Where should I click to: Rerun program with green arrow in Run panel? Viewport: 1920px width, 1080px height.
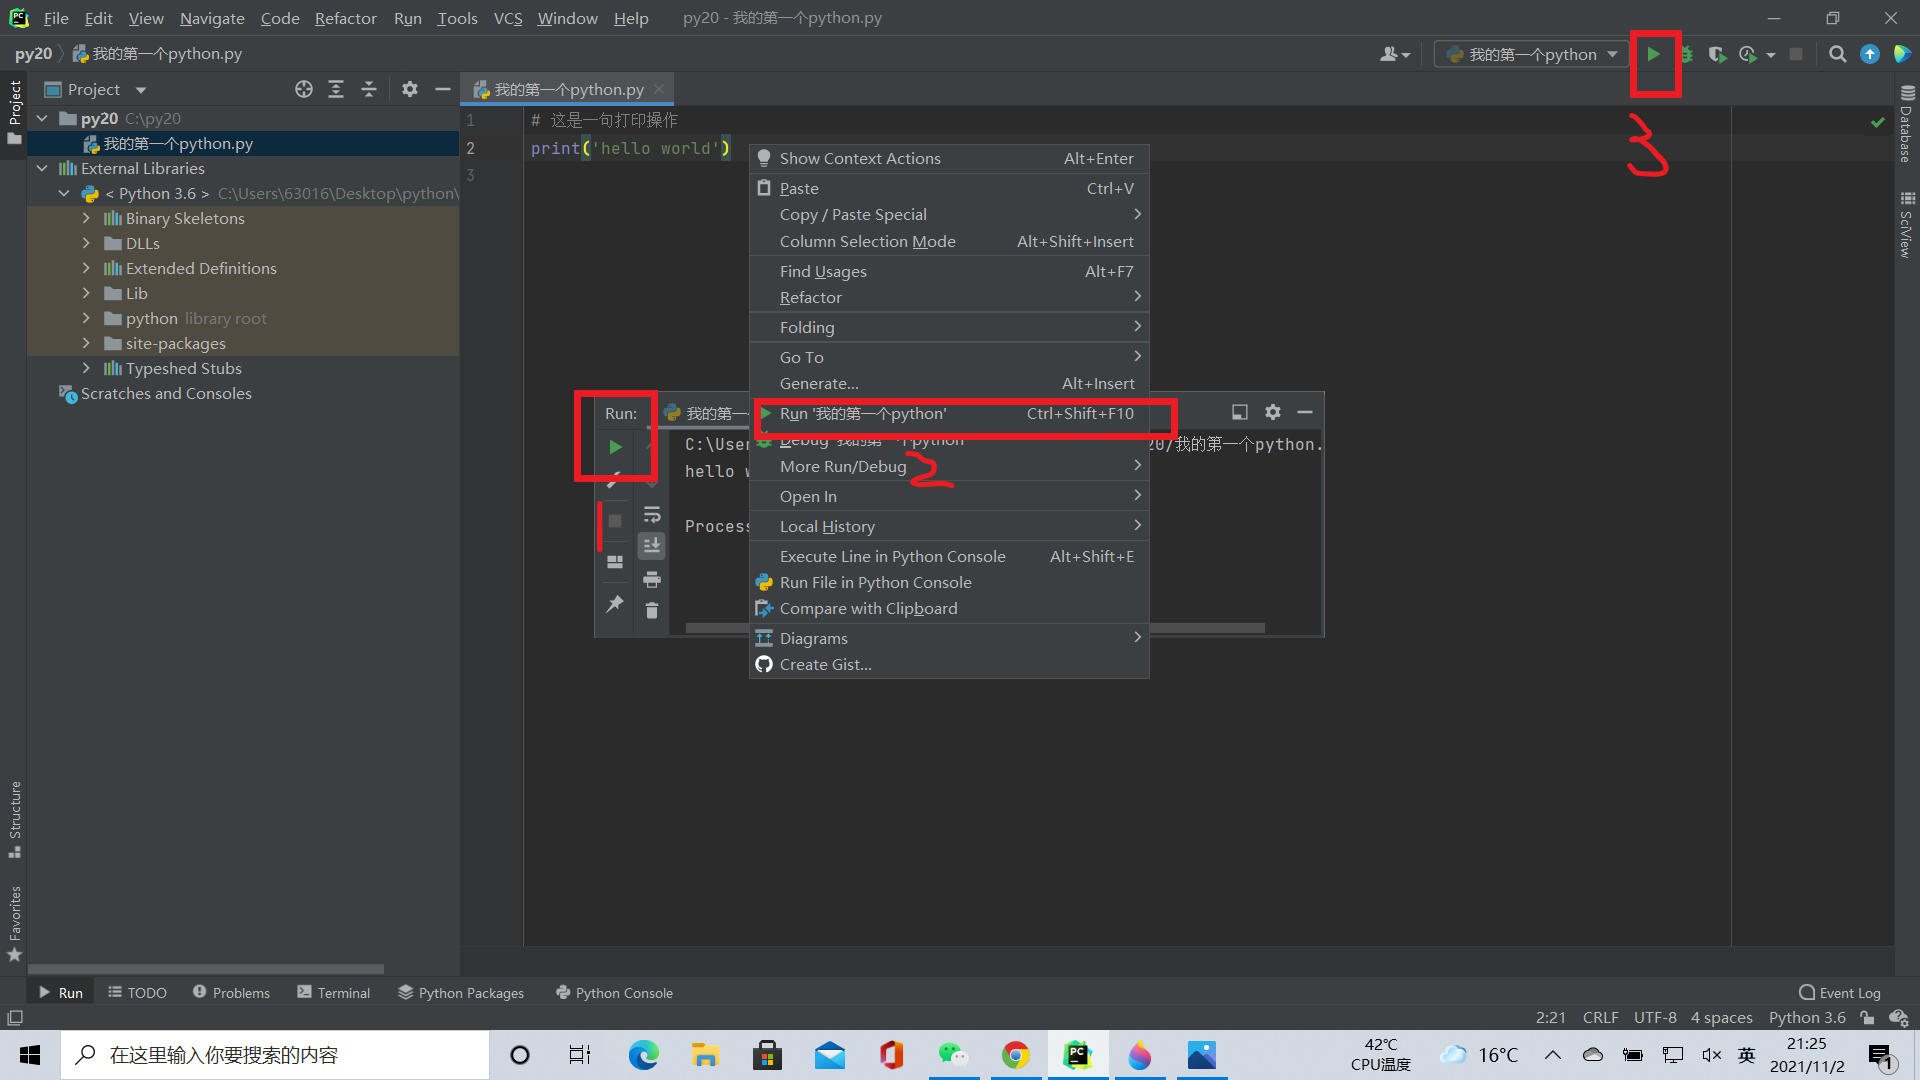615,447
